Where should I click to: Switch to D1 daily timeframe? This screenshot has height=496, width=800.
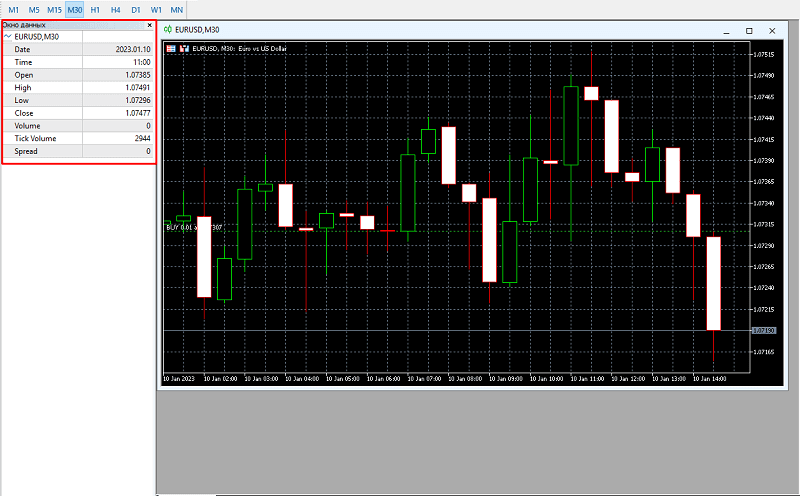pyautogui.click(x=136, y=10)
